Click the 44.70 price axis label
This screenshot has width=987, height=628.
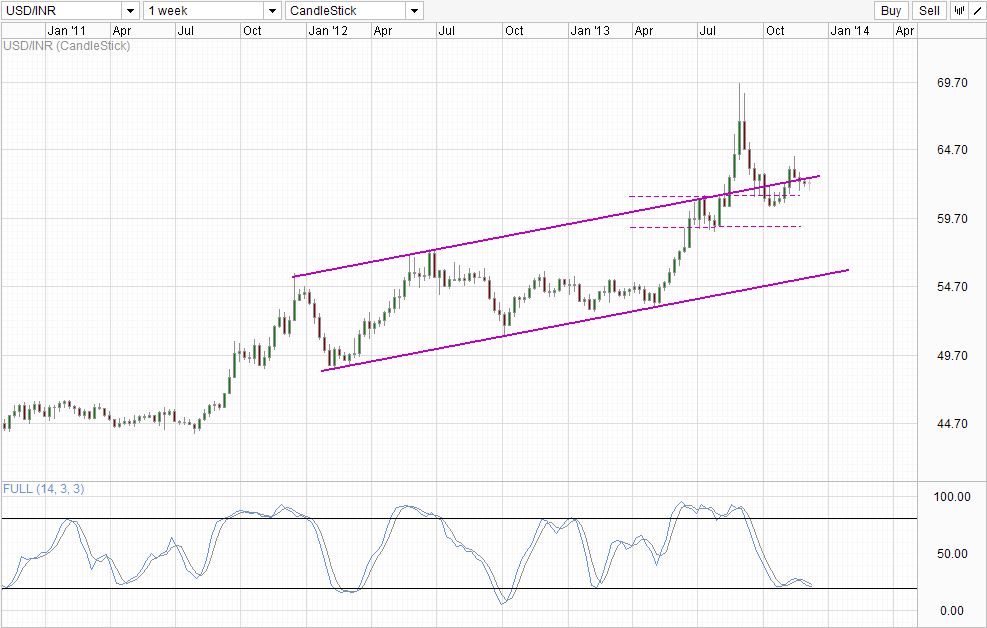click(x=952, y=424)
